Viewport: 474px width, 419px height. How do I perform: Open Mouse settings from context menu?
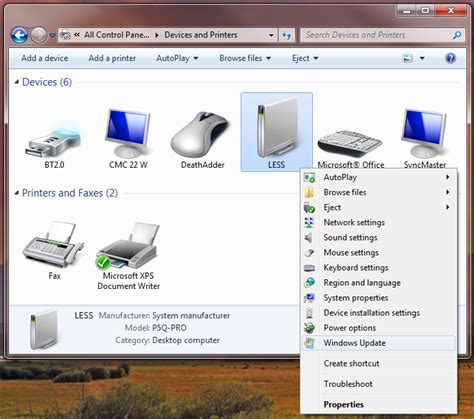378,253
